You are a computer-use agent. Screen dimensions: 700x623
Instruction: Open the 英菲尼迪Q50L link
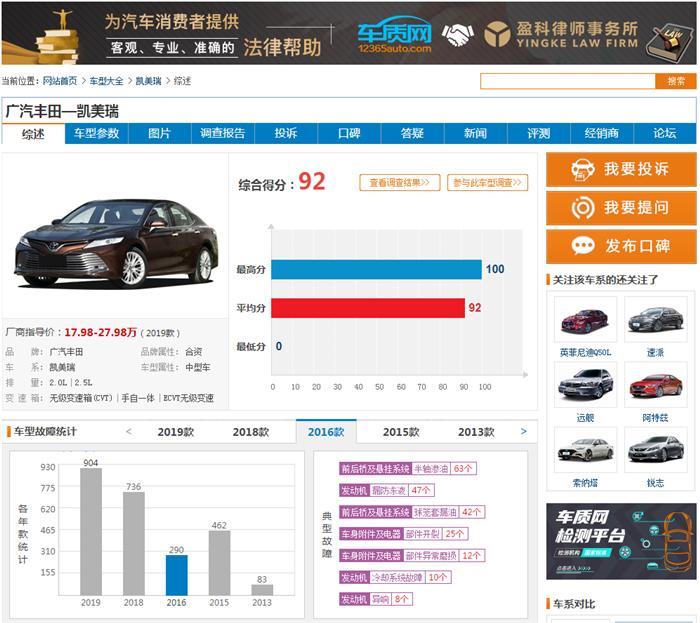click(585, 353)
